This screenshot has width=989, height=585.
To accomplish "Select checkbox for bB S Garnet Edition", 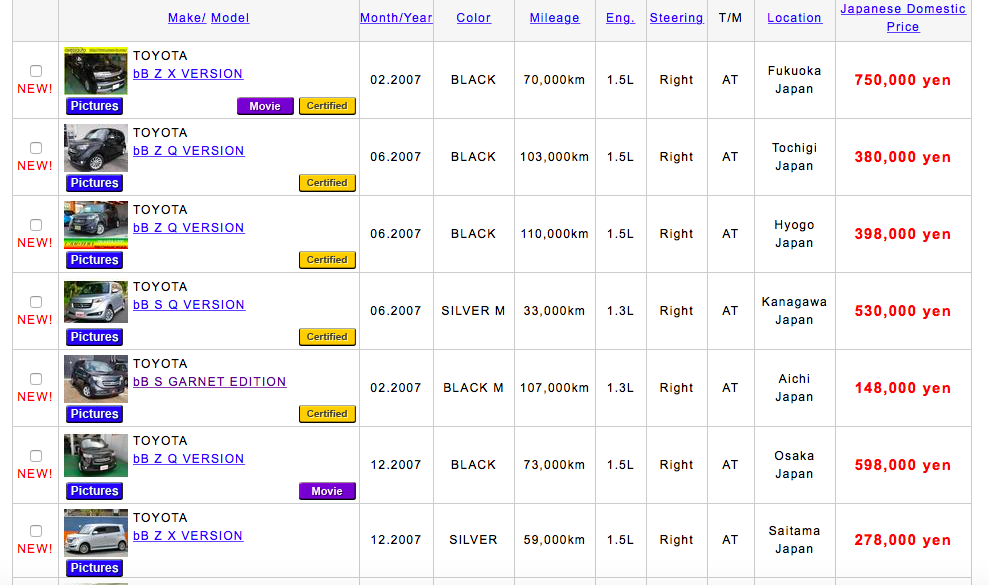I will pyautogui.click(x=36, y=379).
